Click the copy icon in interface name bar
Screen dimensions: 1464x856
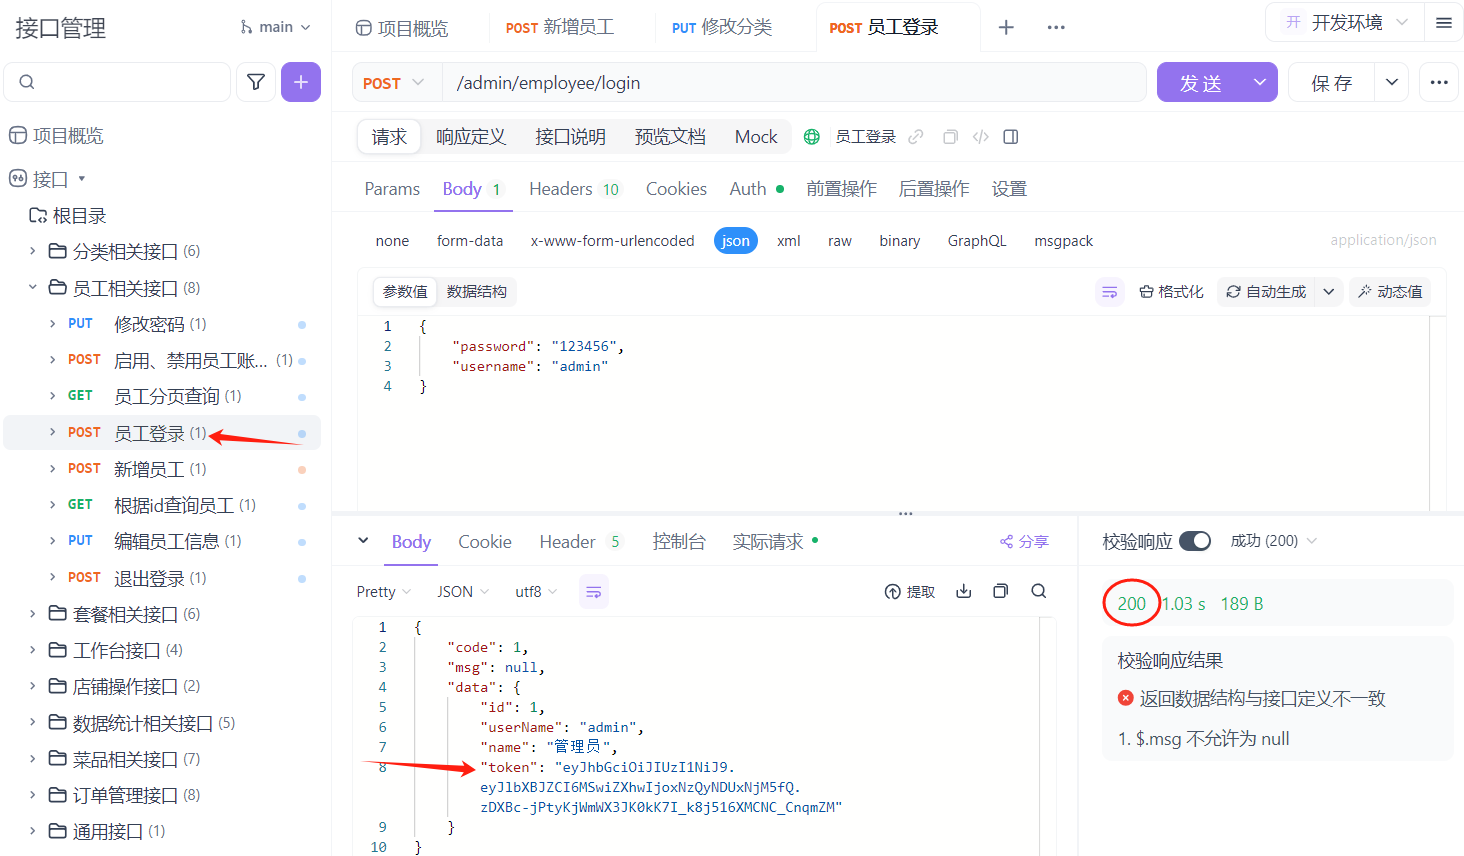(950, 137)
